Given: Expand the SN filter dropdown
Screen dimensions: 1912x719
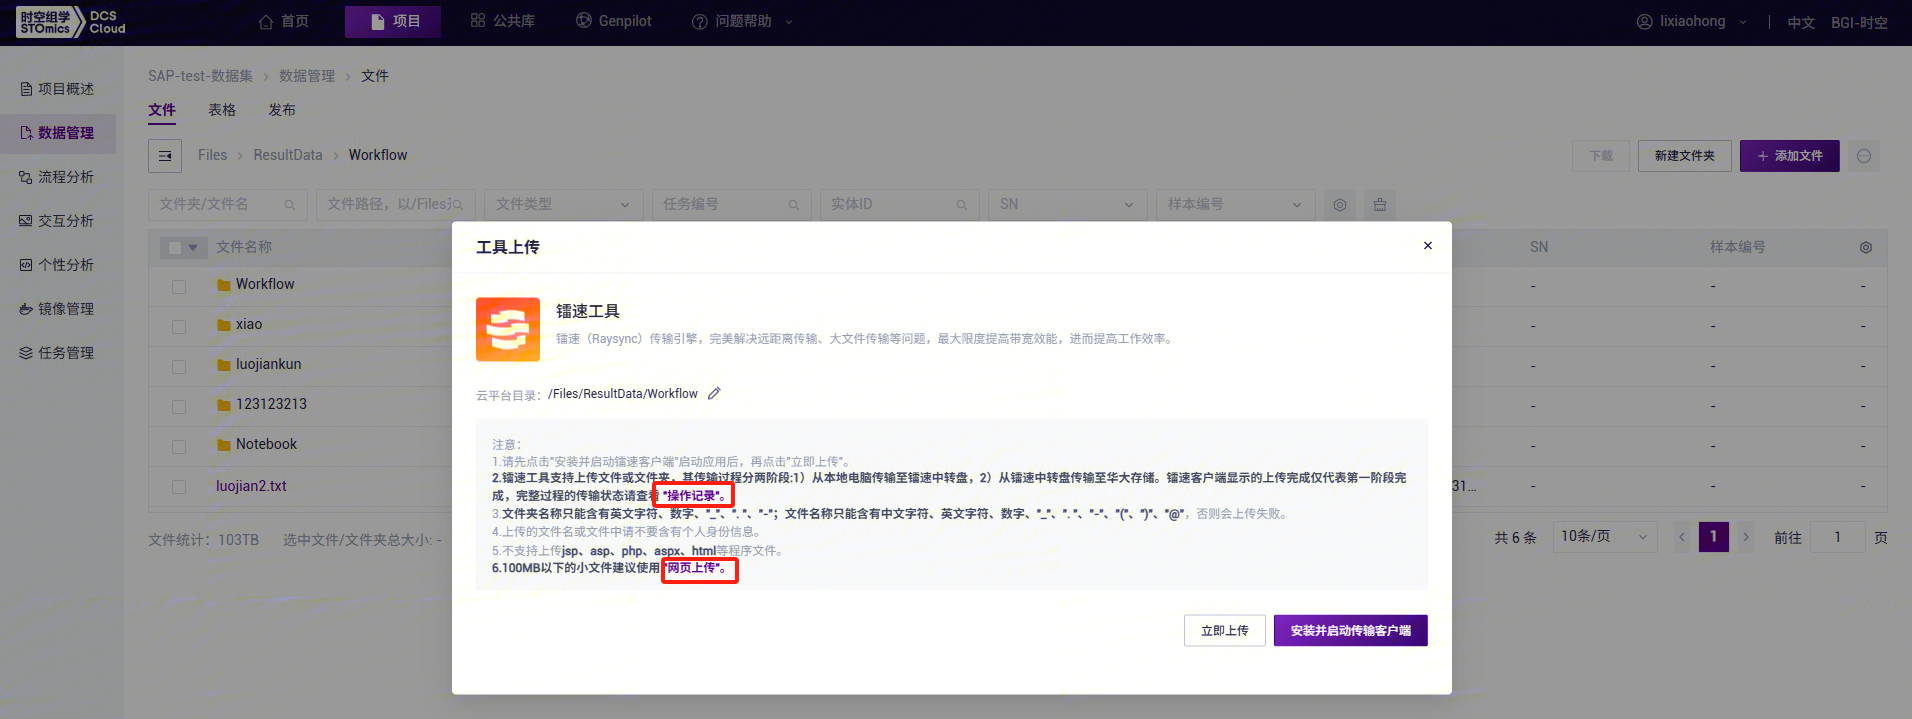Looking at the screenshot, I should coord(1068,204).
